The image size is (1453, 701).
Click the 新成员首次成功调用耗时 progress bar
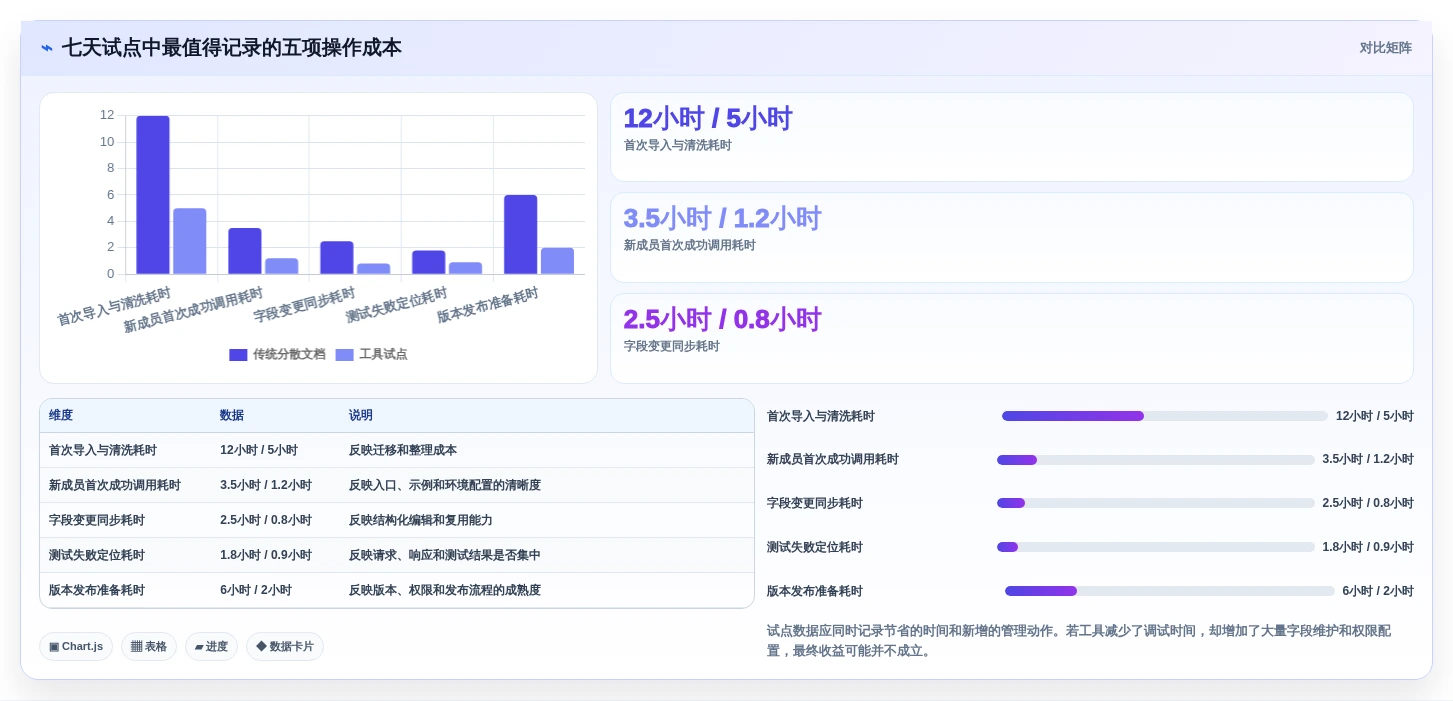point(1156,460)
